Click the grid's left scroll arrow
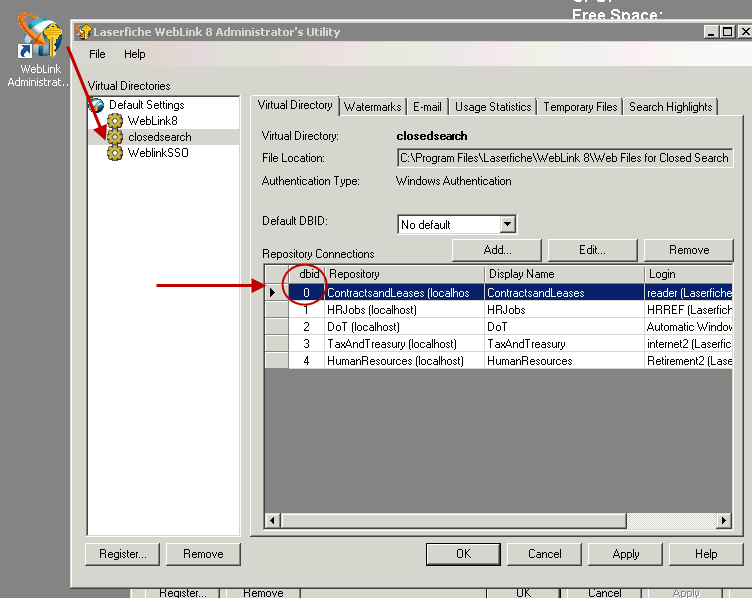Viewport: 752px width, 598px height. (273, 520)
